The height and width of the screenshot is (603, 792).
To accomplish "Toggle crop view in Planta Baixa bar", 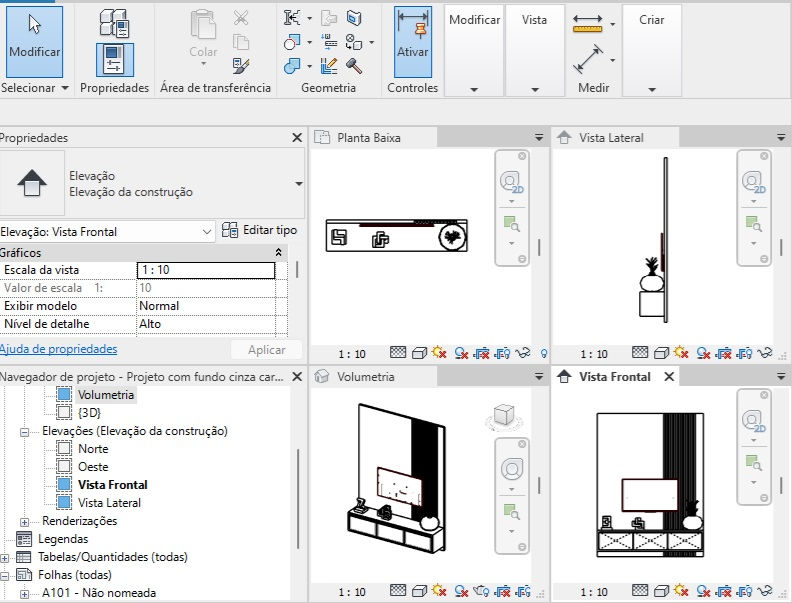I will click(482, 353).
